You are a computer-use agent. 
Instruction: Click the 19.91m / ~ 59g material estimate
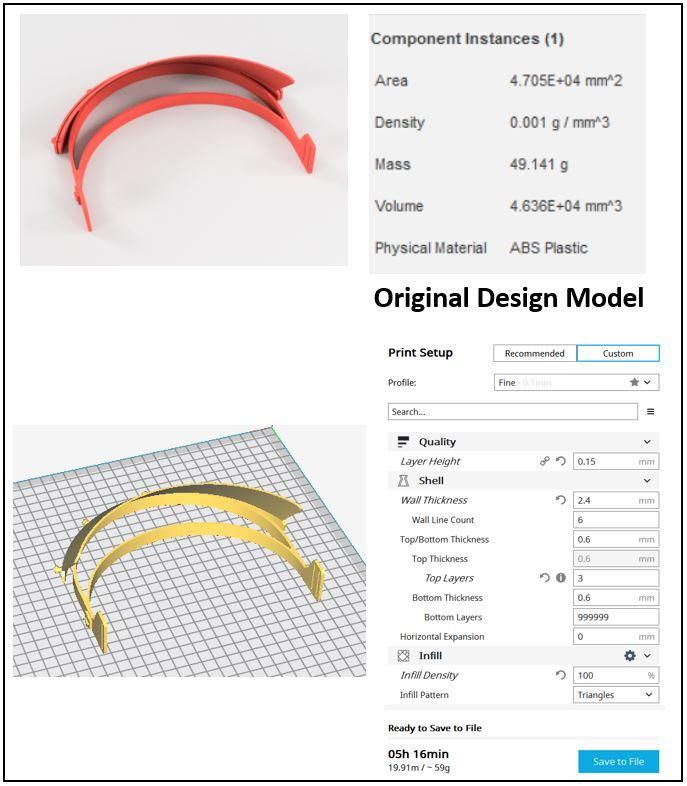pyautogui.click(x=419, y=767)
